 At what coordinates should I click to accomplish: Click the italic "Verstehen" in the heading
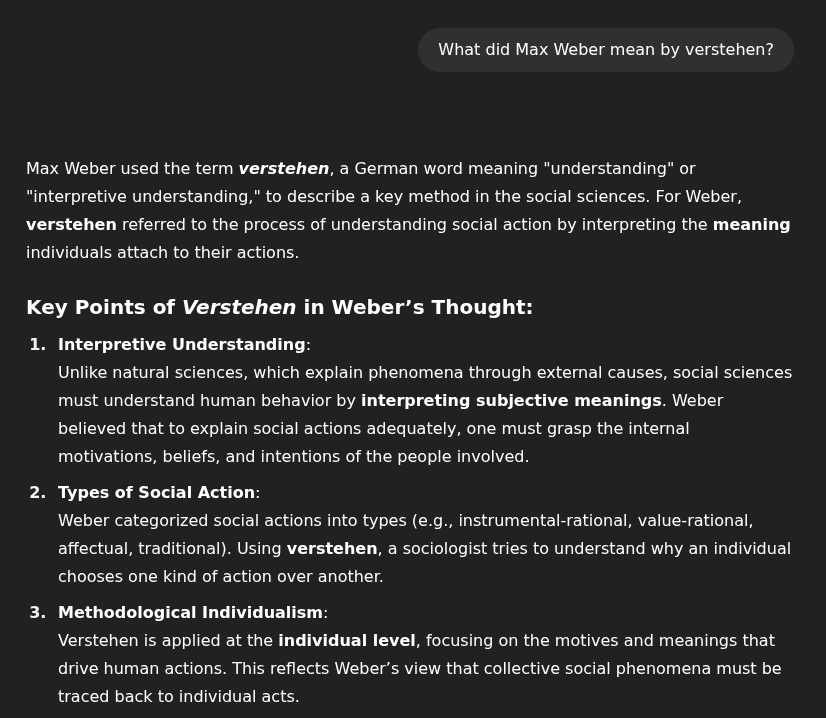point(239,308)
